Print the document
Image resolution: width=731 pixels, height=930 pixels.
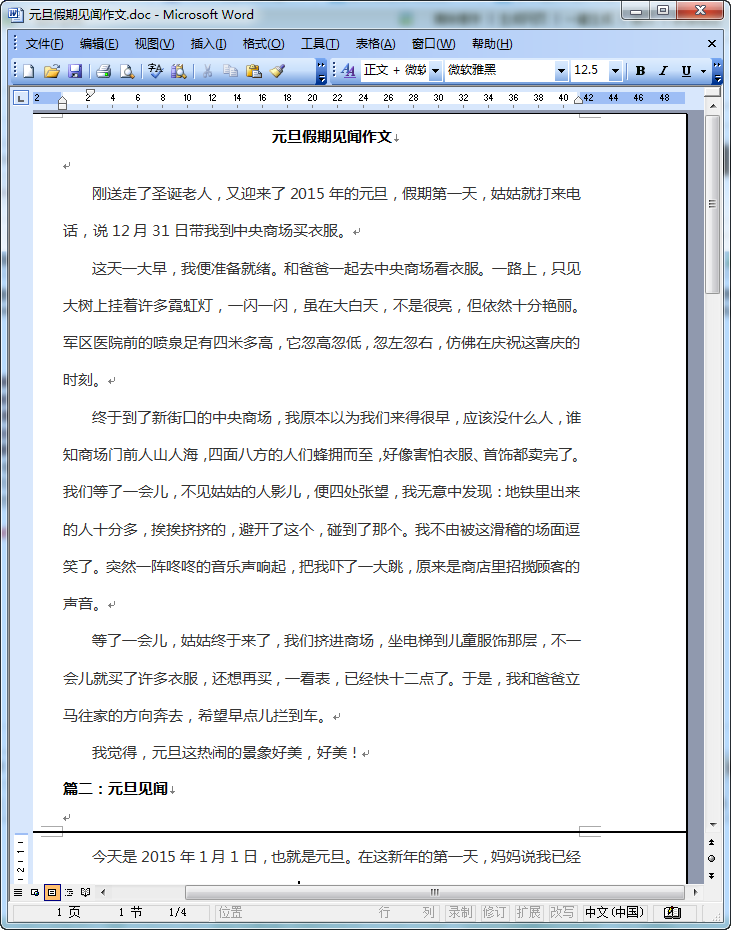[104, 71]
